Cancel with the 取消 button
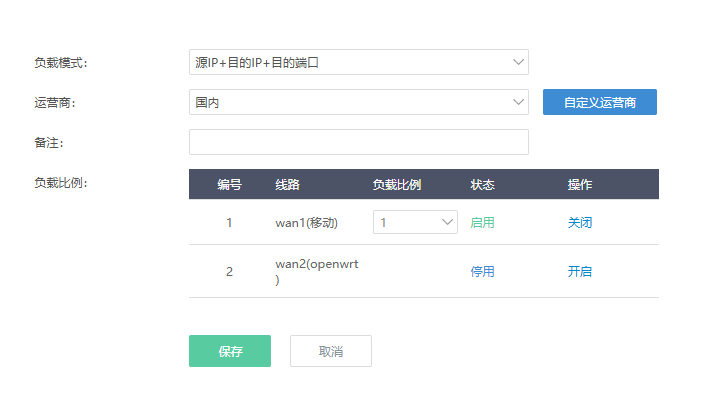 point(331,351)
